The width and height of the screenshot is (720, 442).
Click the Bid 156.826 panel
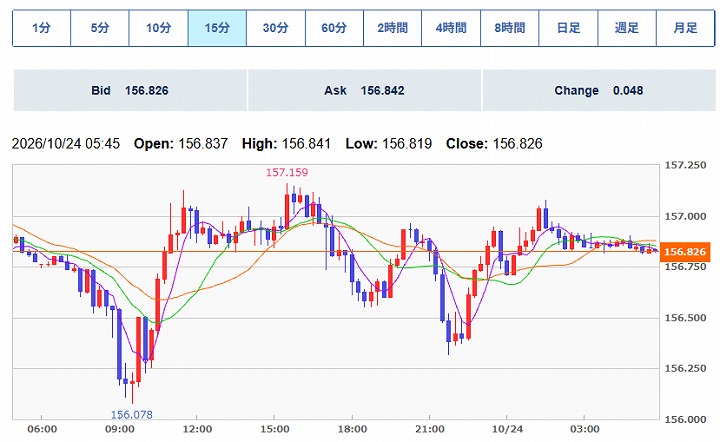coord(130,90)
